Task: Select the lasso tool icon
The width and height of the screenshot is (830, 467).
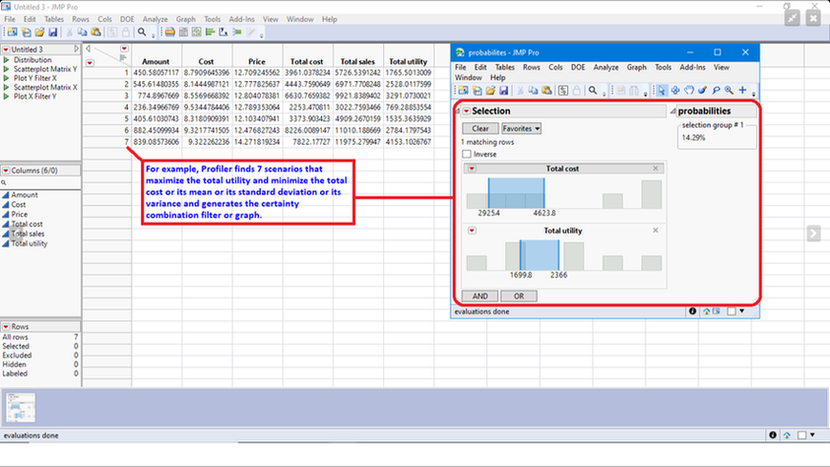Action: pos(716,91)
